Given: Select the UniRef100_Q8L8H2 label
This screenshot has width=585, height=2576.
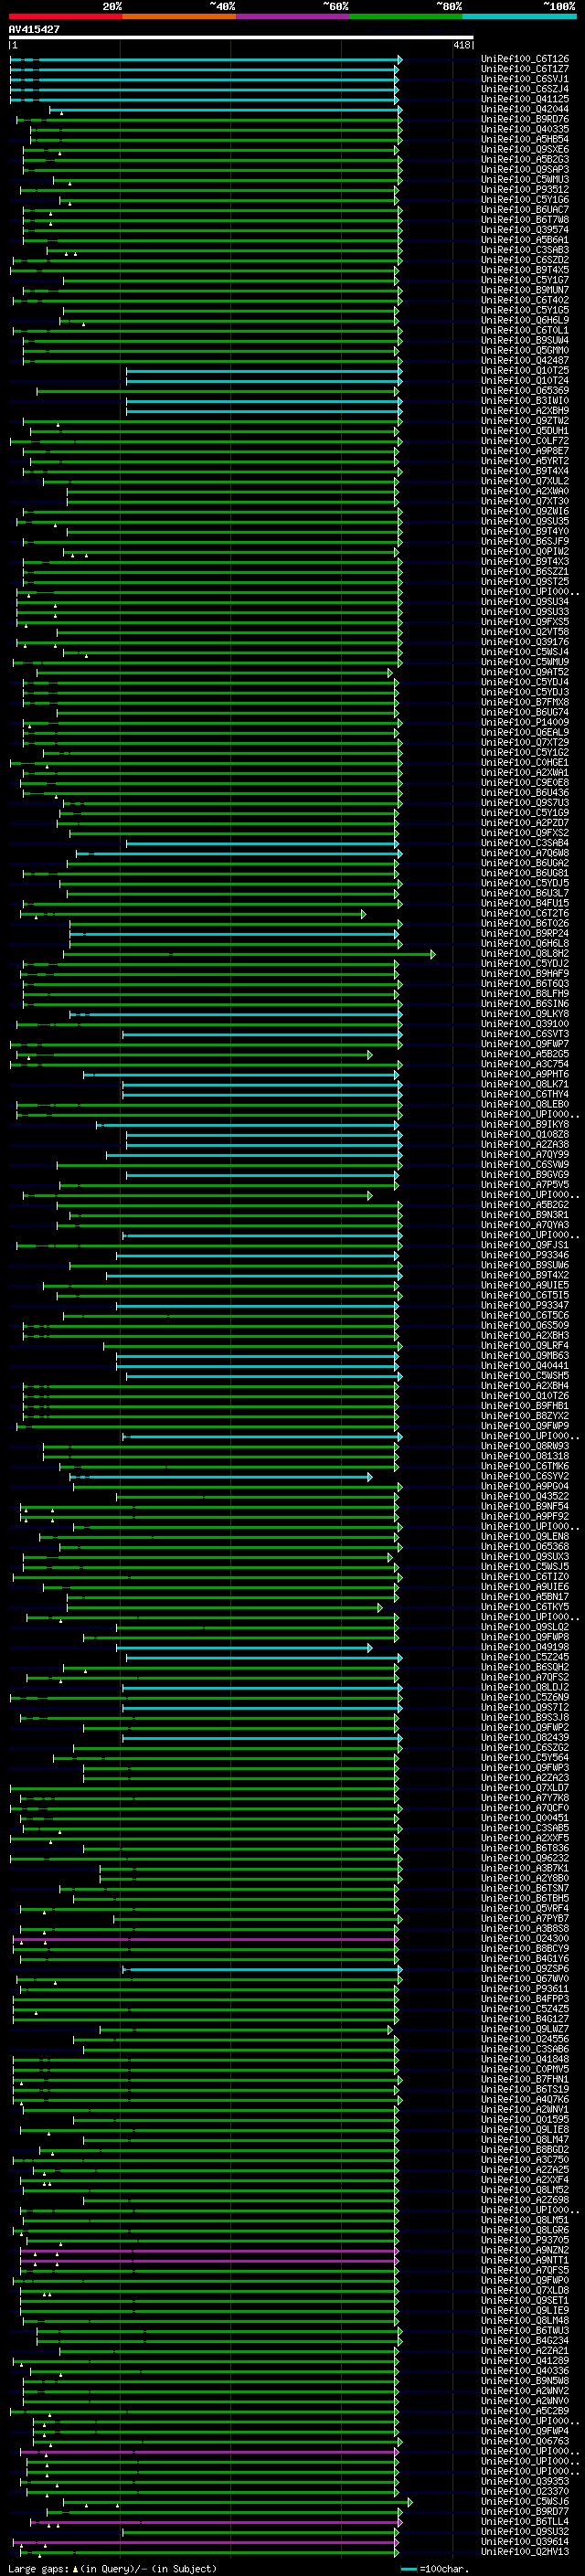Looking at the screenshot, I should pos(525,954).
